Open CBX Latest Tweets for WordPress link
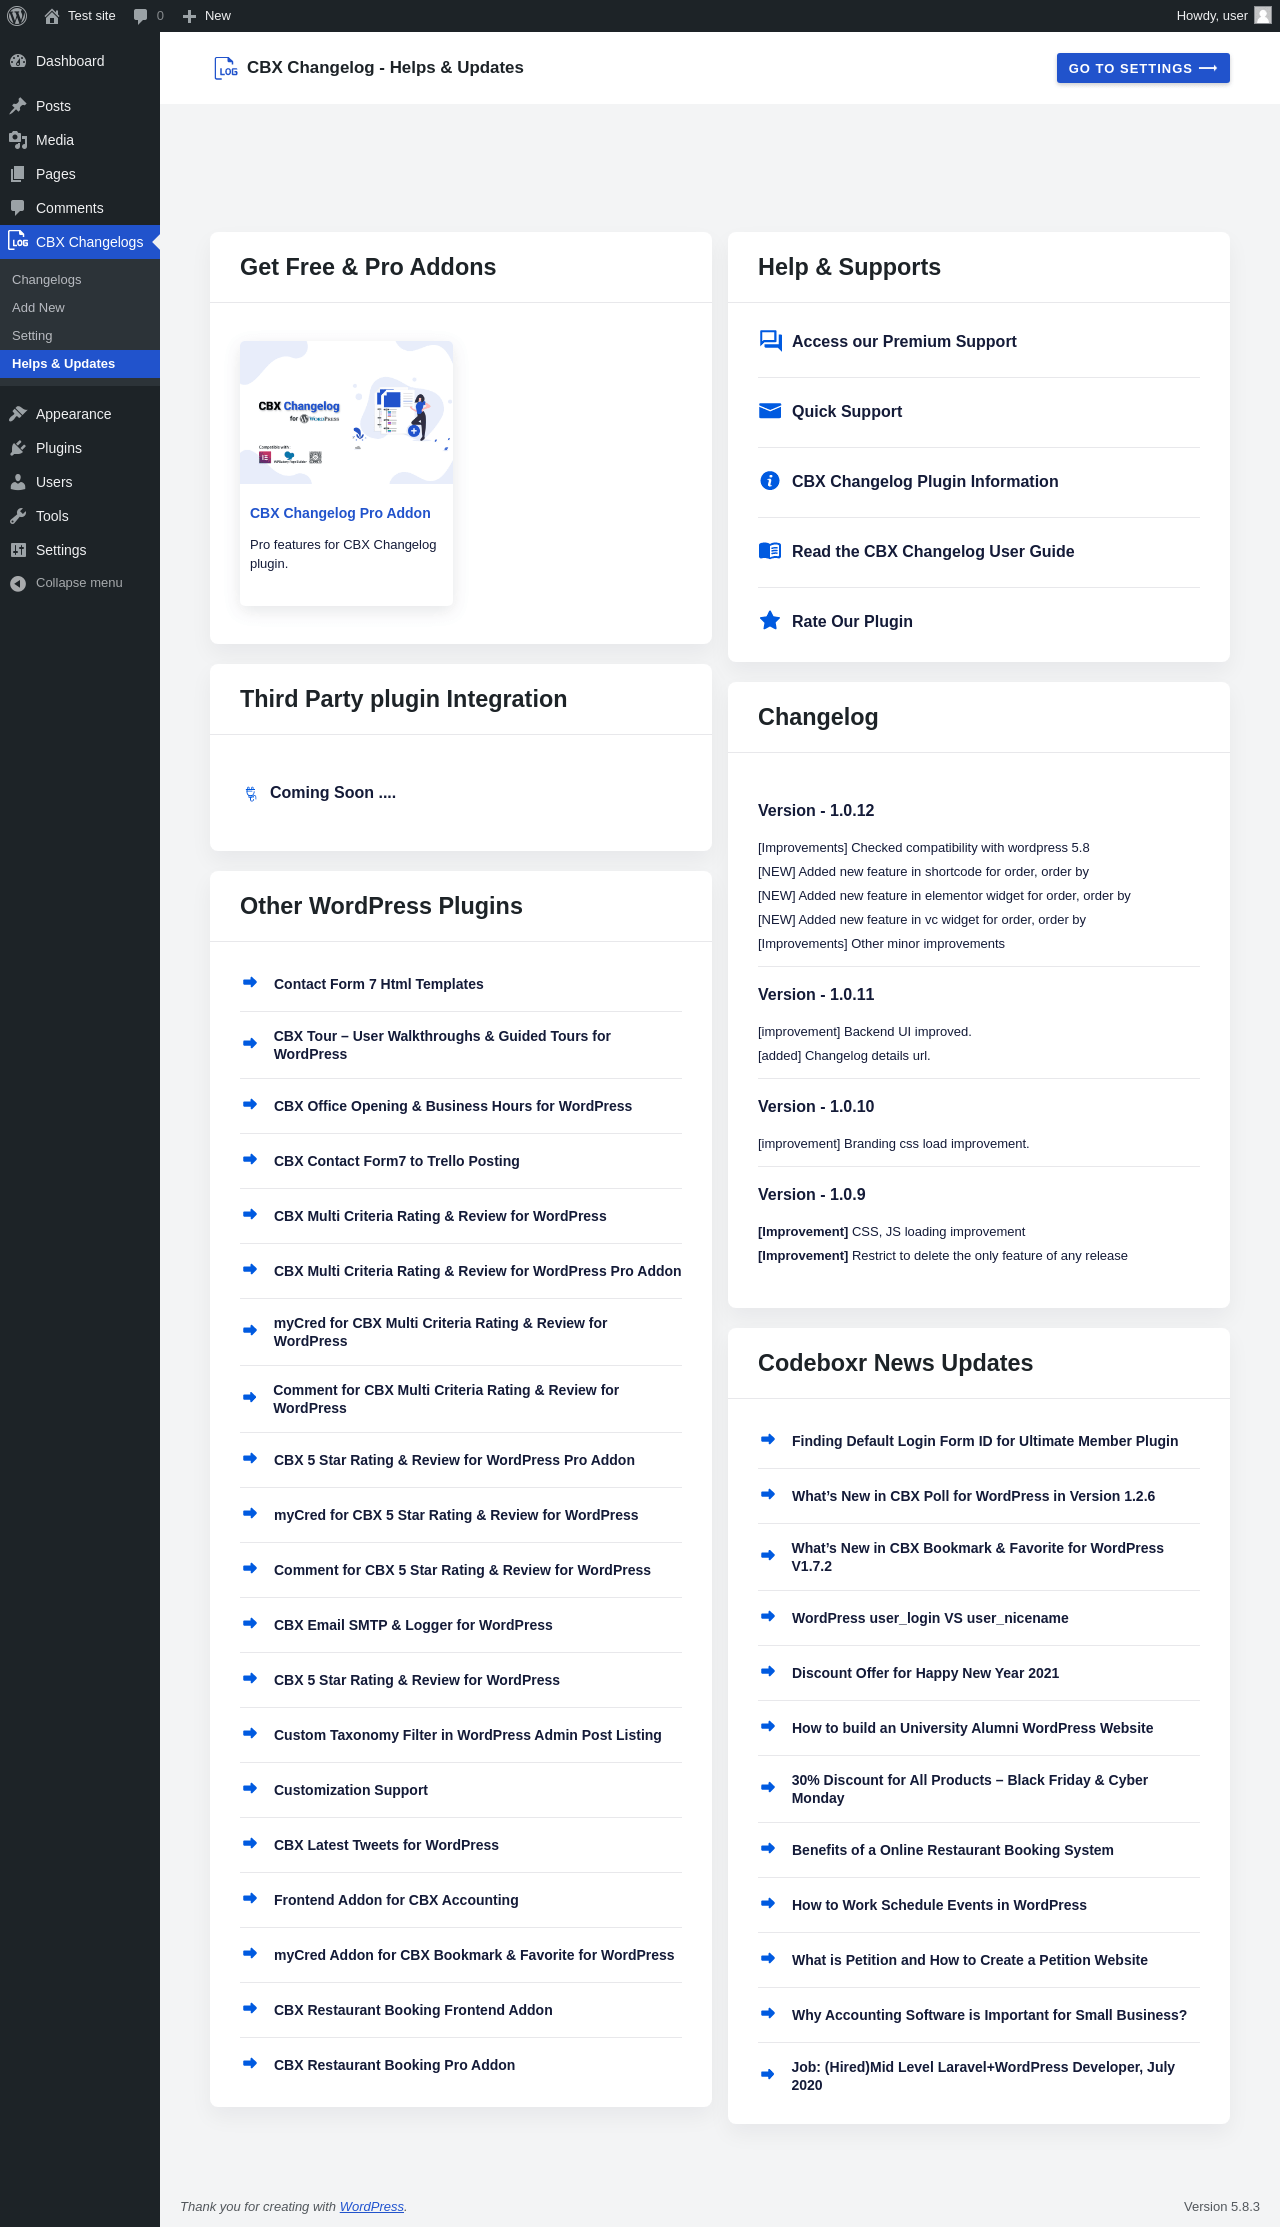Screen dimensions: 1280x2227 [x=386, y=1845]
